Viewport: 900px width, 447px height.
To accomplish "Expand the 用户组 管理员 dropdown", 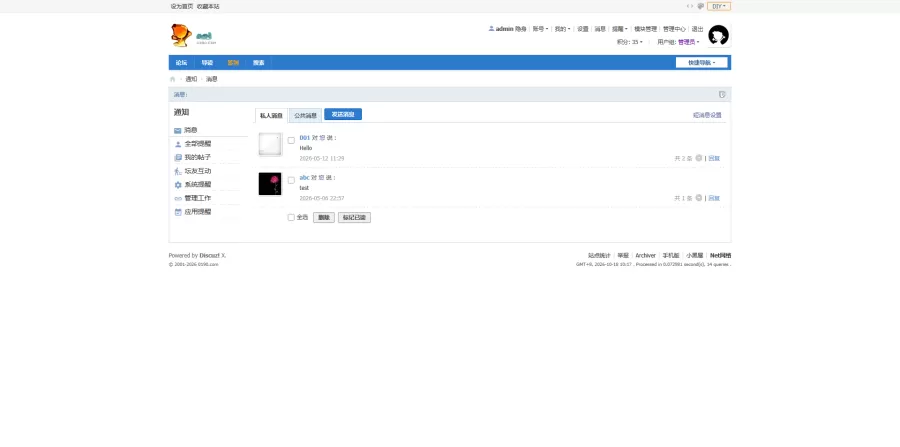I will click(678, 42).
